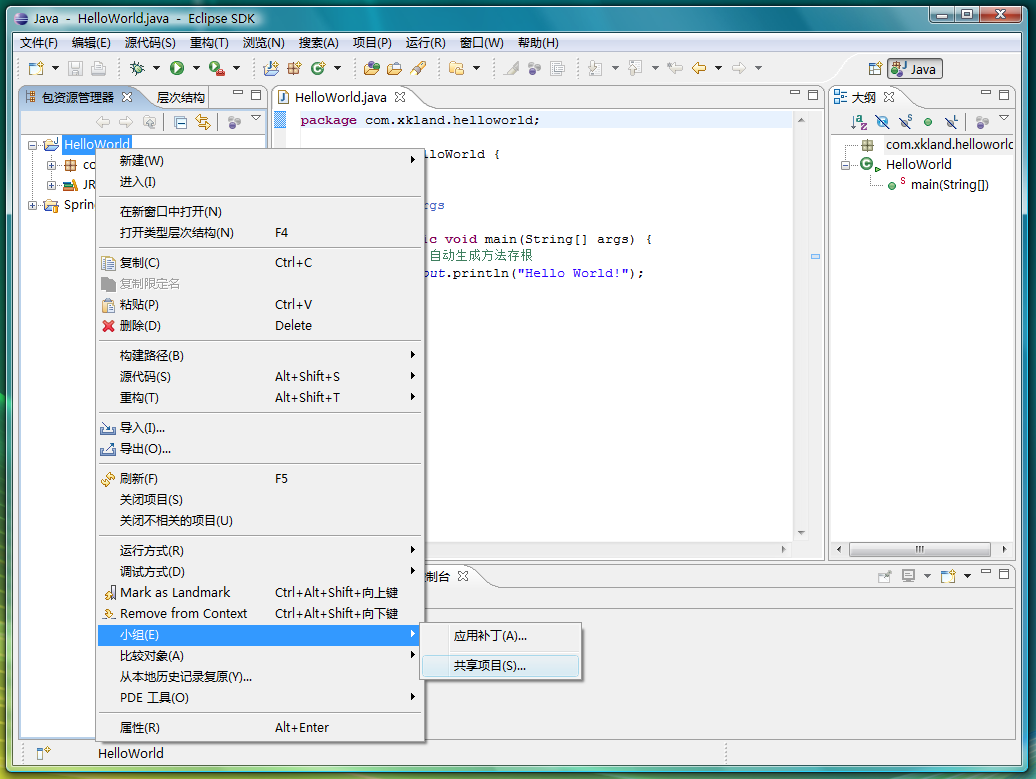Select 新建(W) in context menu
The image size is (1036, 779).
[x=260, y=161]
